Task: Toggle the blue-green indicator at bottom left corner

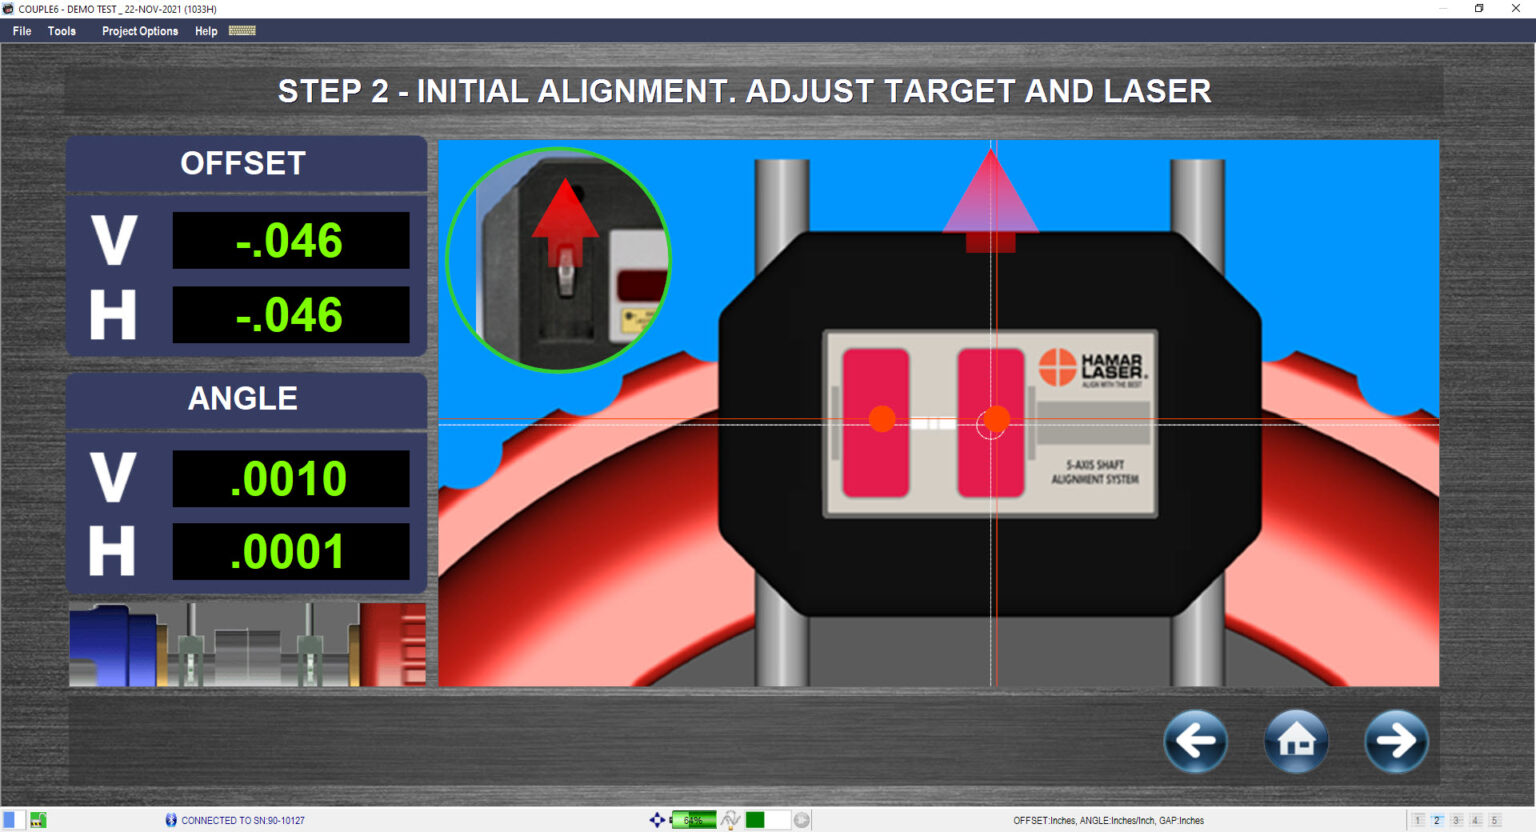Action: (11, 819)
